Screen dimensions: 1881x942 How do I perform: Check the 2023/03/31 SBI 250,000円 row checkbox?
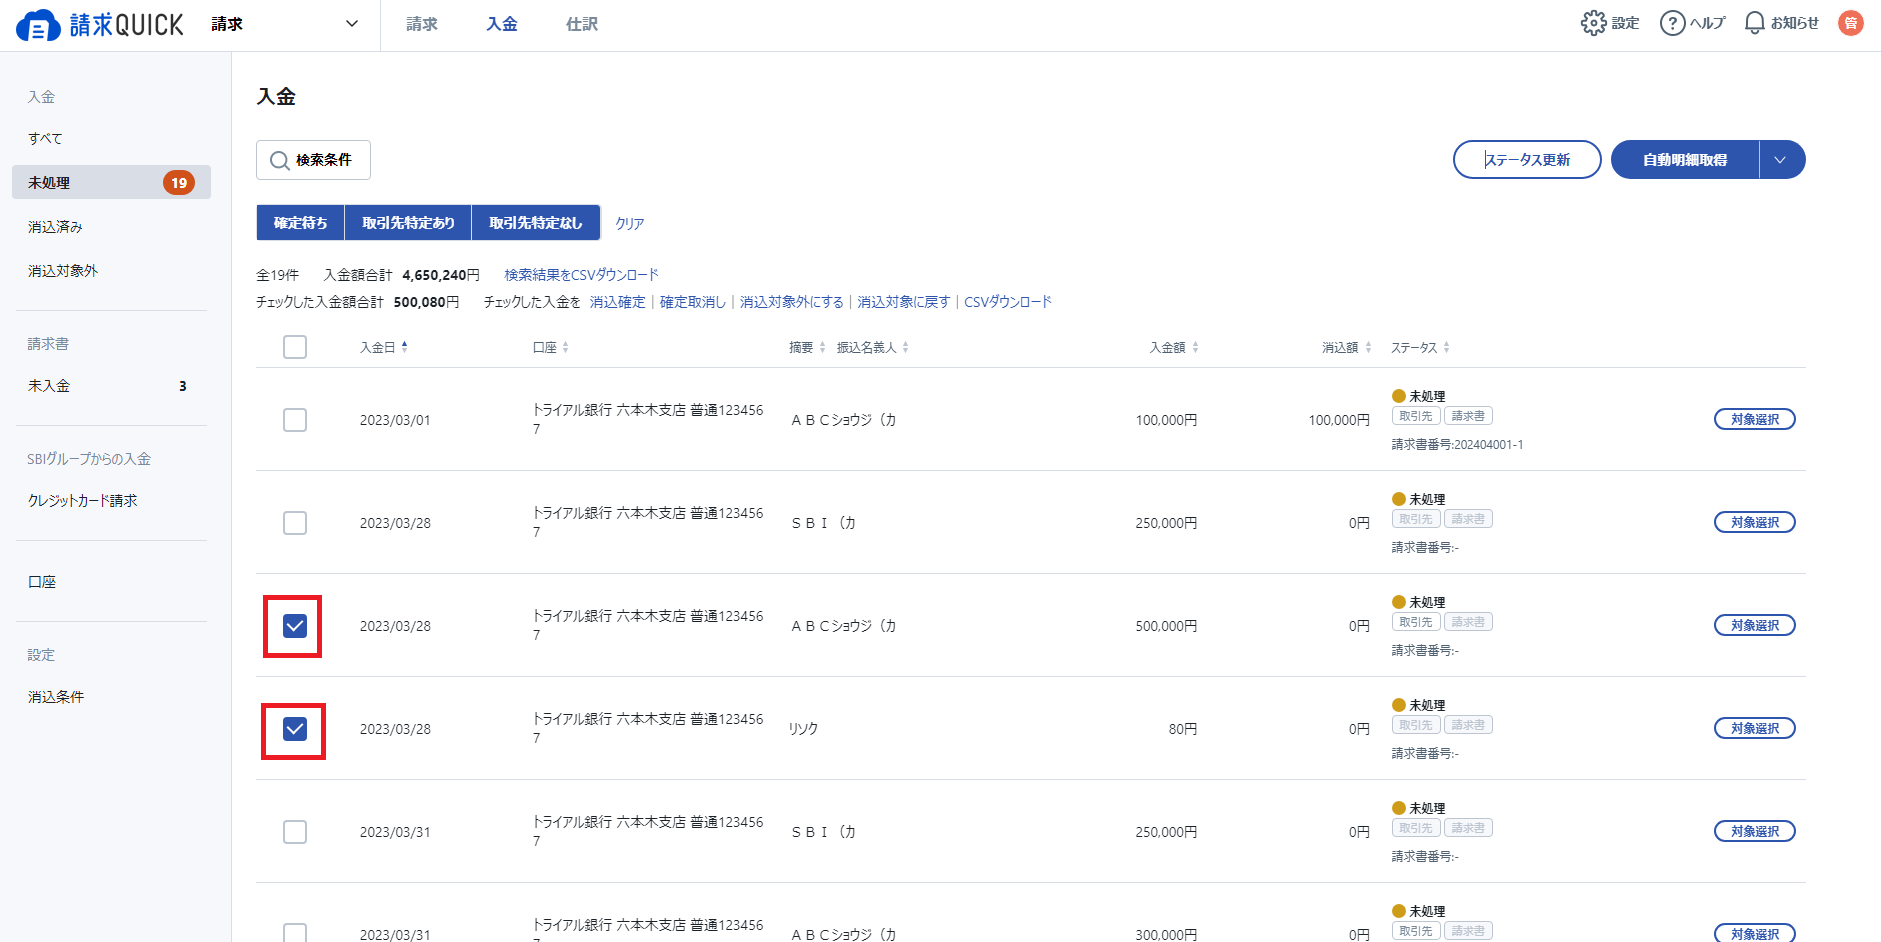pyautogui.click(x=295, y=832)
